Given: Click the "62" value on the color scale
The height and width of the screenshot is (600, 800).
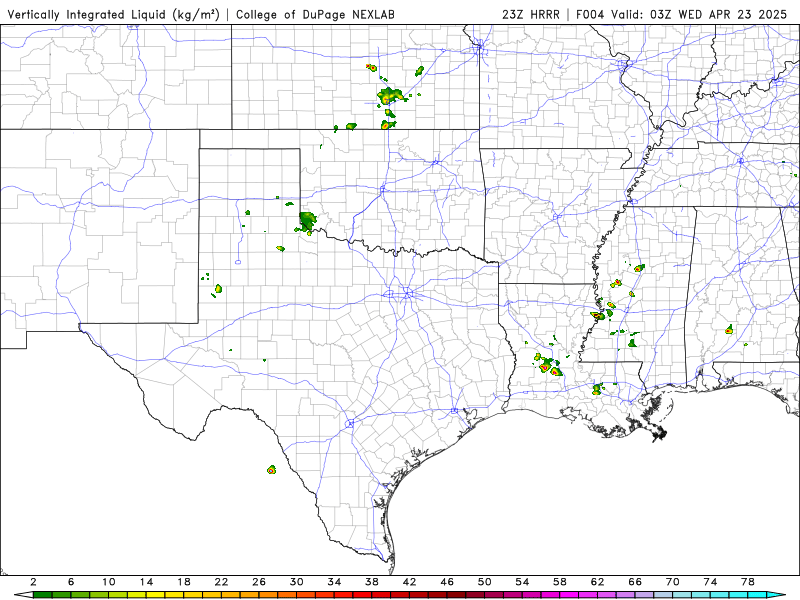Looking at the screenshot, I should [597, 582].
